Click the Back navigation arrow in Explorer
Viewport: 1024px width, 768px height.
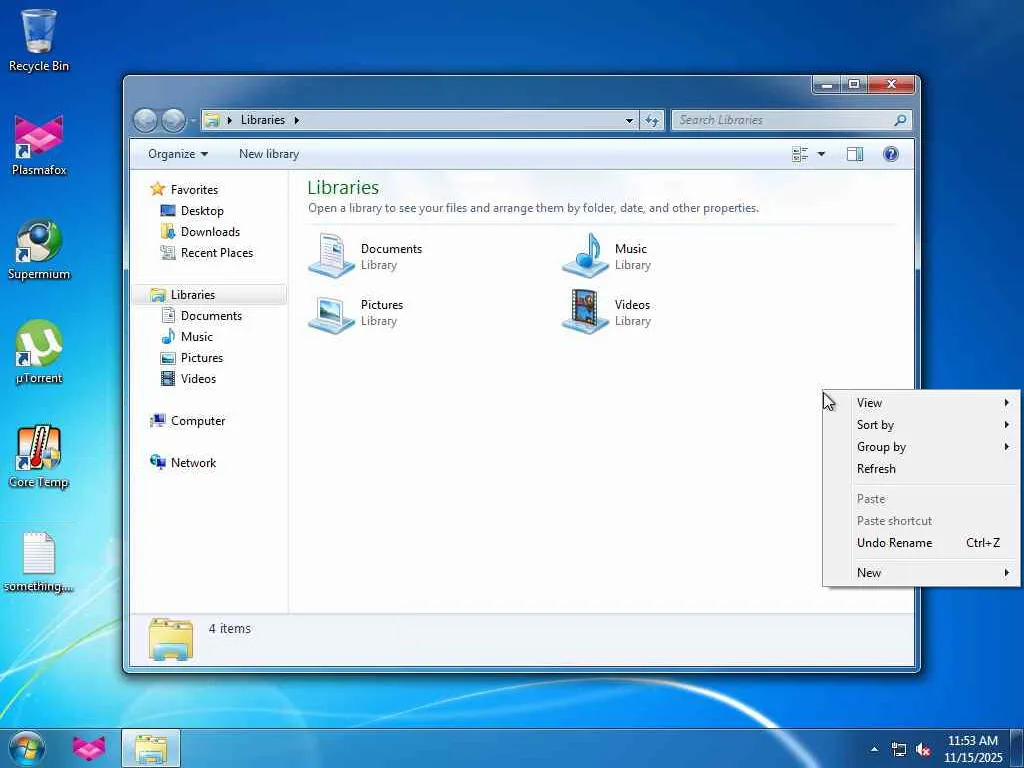coord(145,120)
